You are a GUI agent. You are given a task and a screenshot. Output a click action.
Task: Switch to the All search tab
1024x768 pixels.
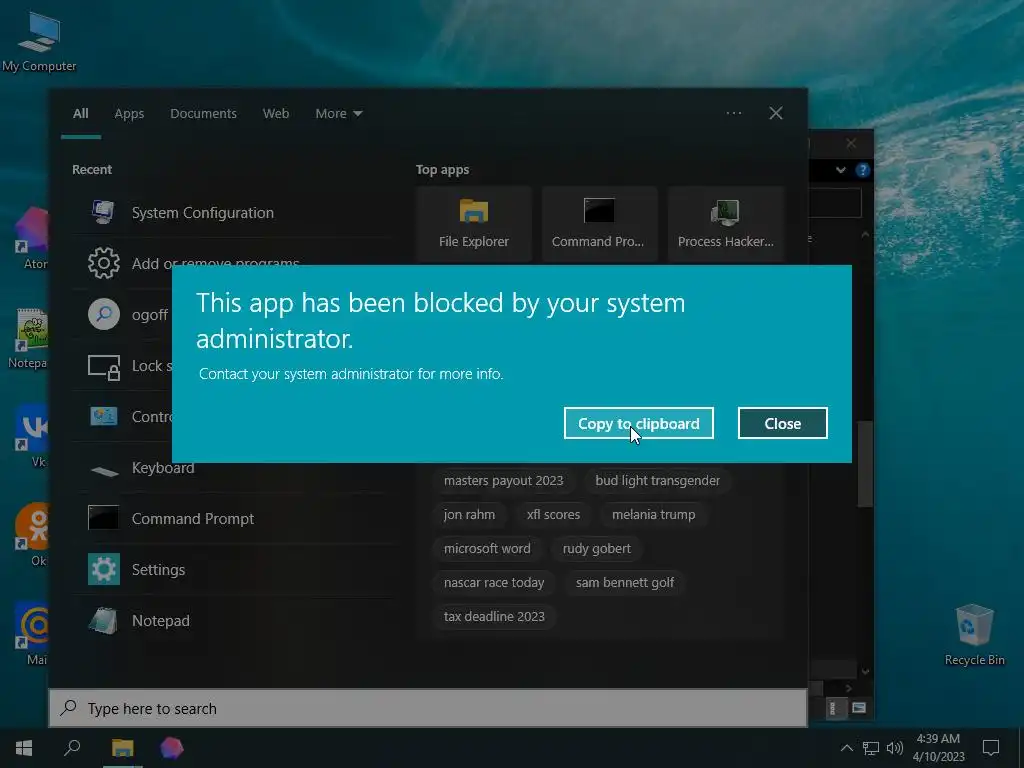tap(80, 113)
